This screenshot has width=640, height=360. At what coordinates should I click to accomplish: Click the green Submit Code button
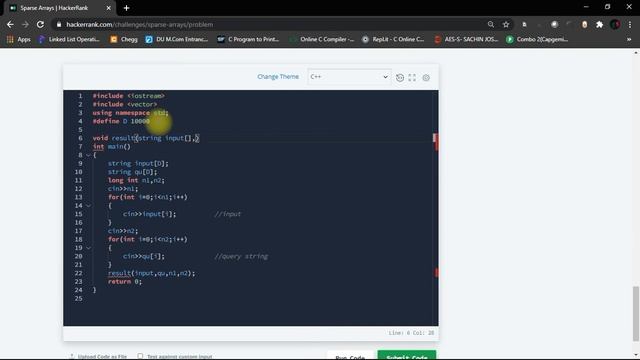(x=407, y=356)
